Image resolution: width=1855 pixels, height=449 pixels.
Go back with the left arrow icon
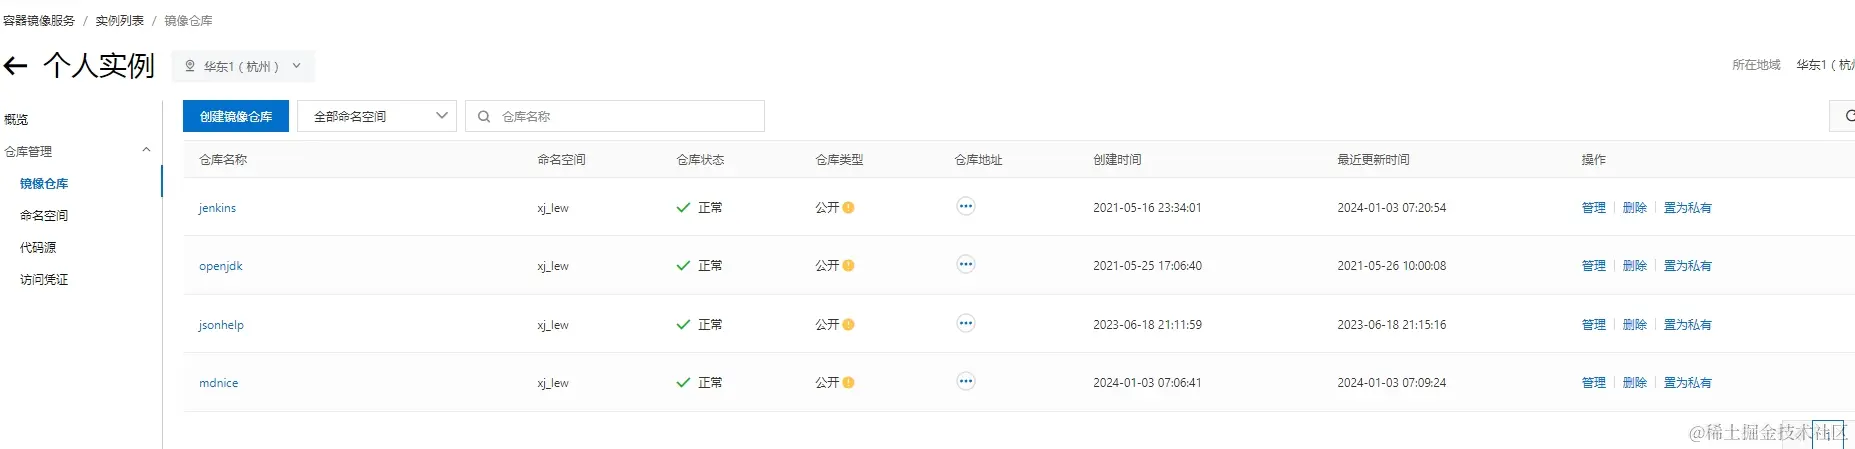click(15, 66)
